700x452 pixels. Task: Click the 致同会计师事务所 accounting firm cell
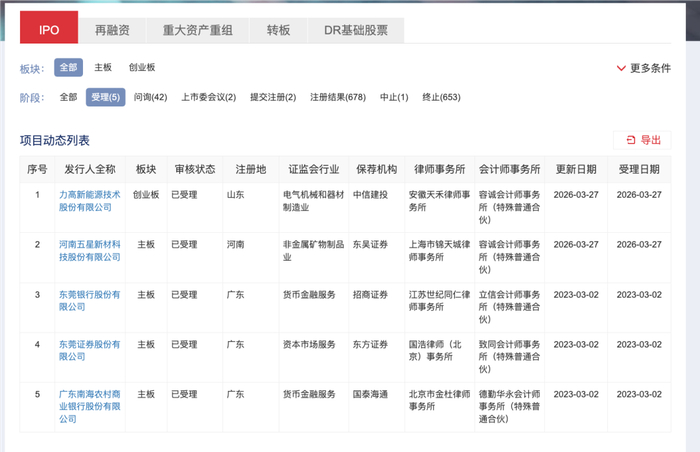(509, 357)
